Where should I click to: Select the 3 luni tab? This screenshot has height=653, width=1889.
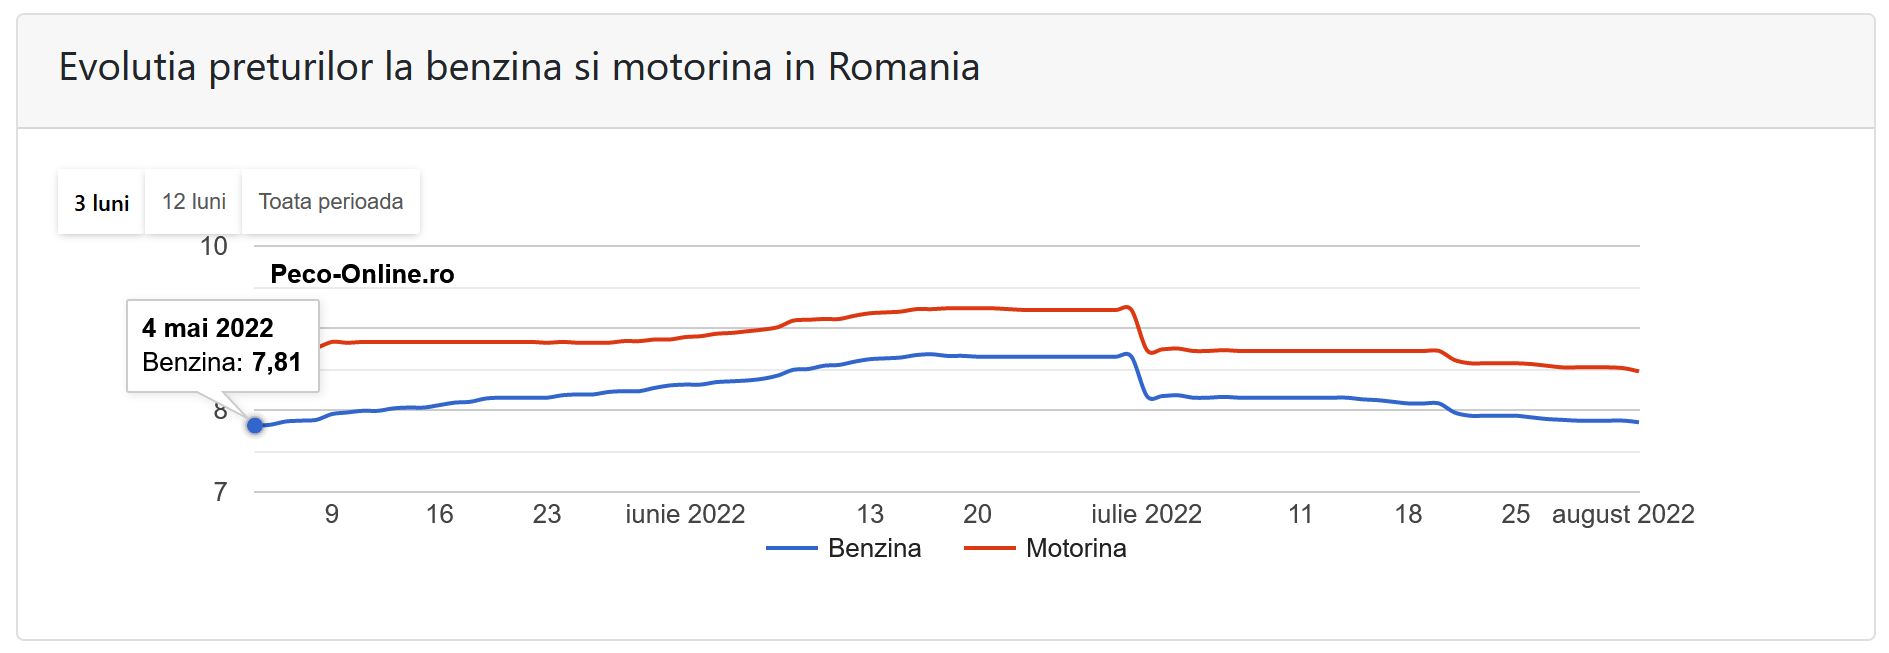click(x=101, y=203)
